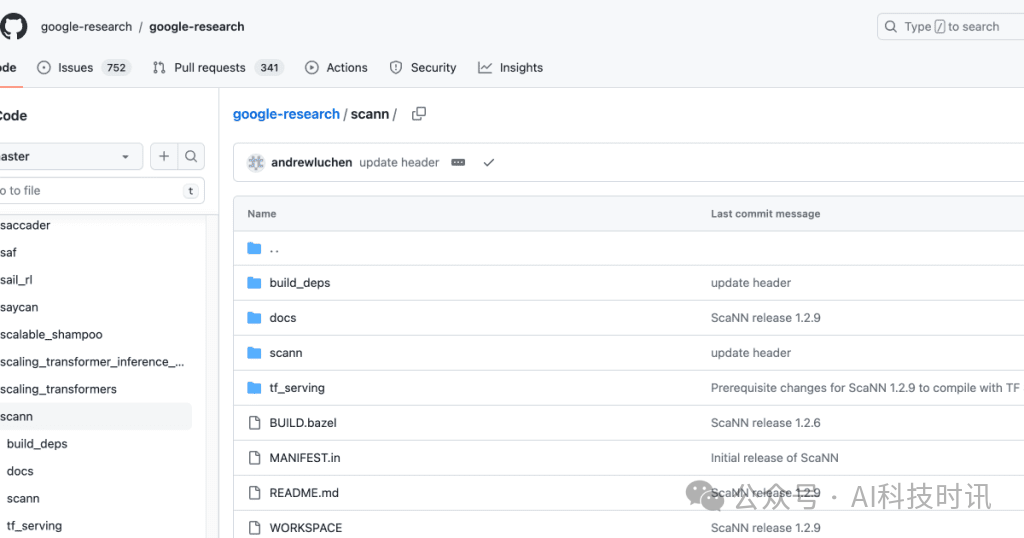1024x538 pixels.
Task: Click the add file plus icon
Action: [164, 157]
